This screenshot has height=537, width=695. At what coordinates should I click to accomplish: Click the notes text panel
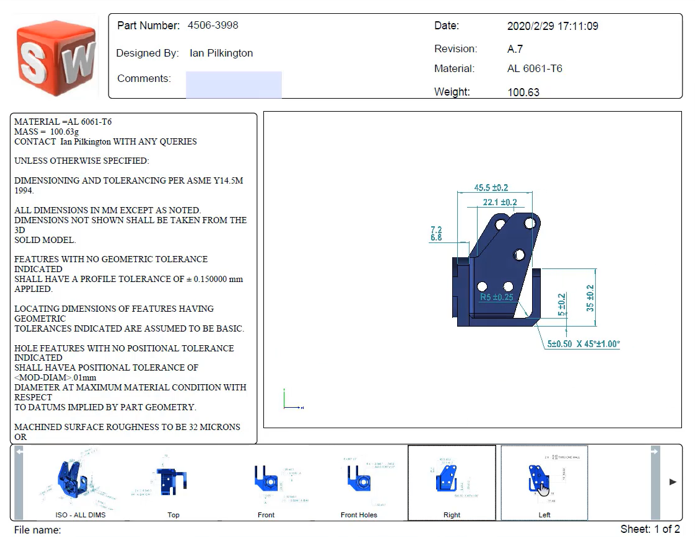pos(133,278)
